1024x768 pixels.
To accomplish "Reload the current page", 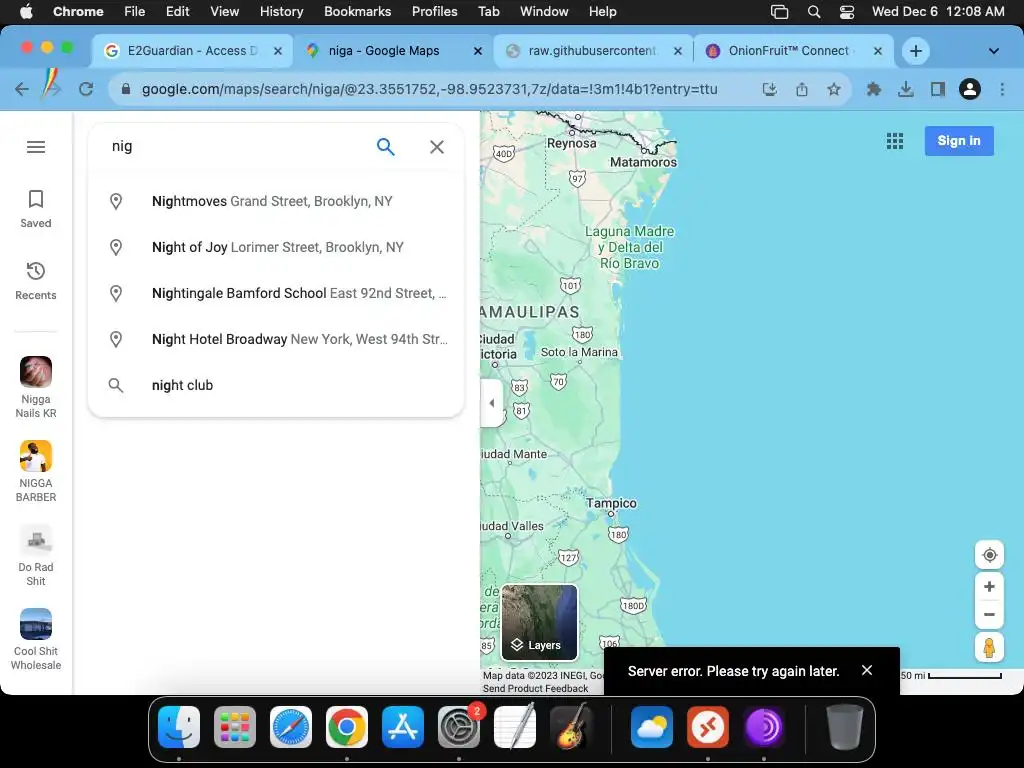I will click(x=86, y=89).
